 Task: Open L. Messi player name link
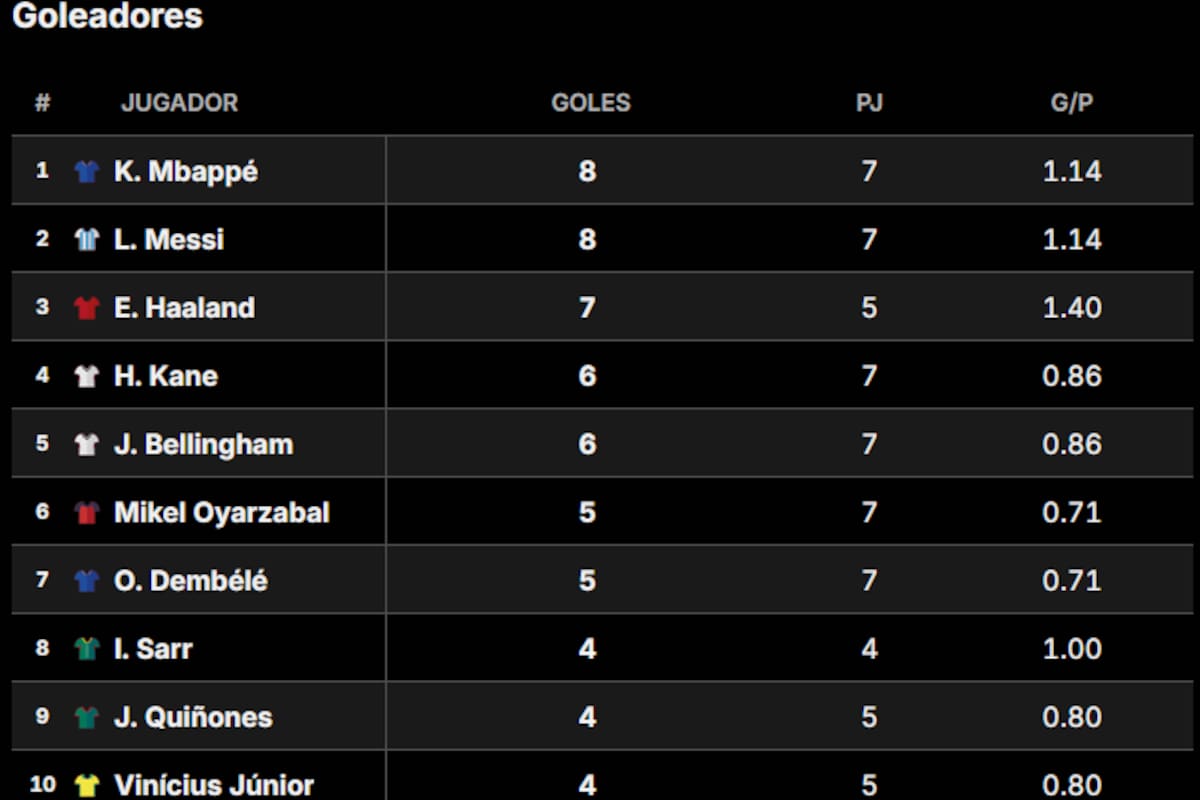tap(169, 240)
